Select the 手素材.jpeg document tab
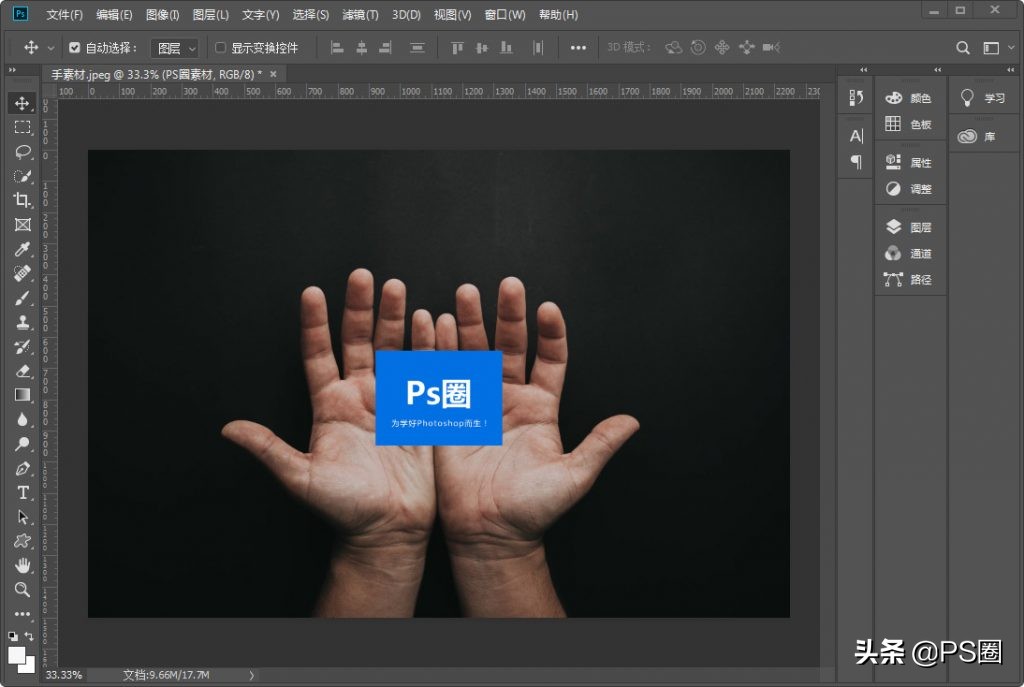1024x687 pixels. click(x=157, y=74)
